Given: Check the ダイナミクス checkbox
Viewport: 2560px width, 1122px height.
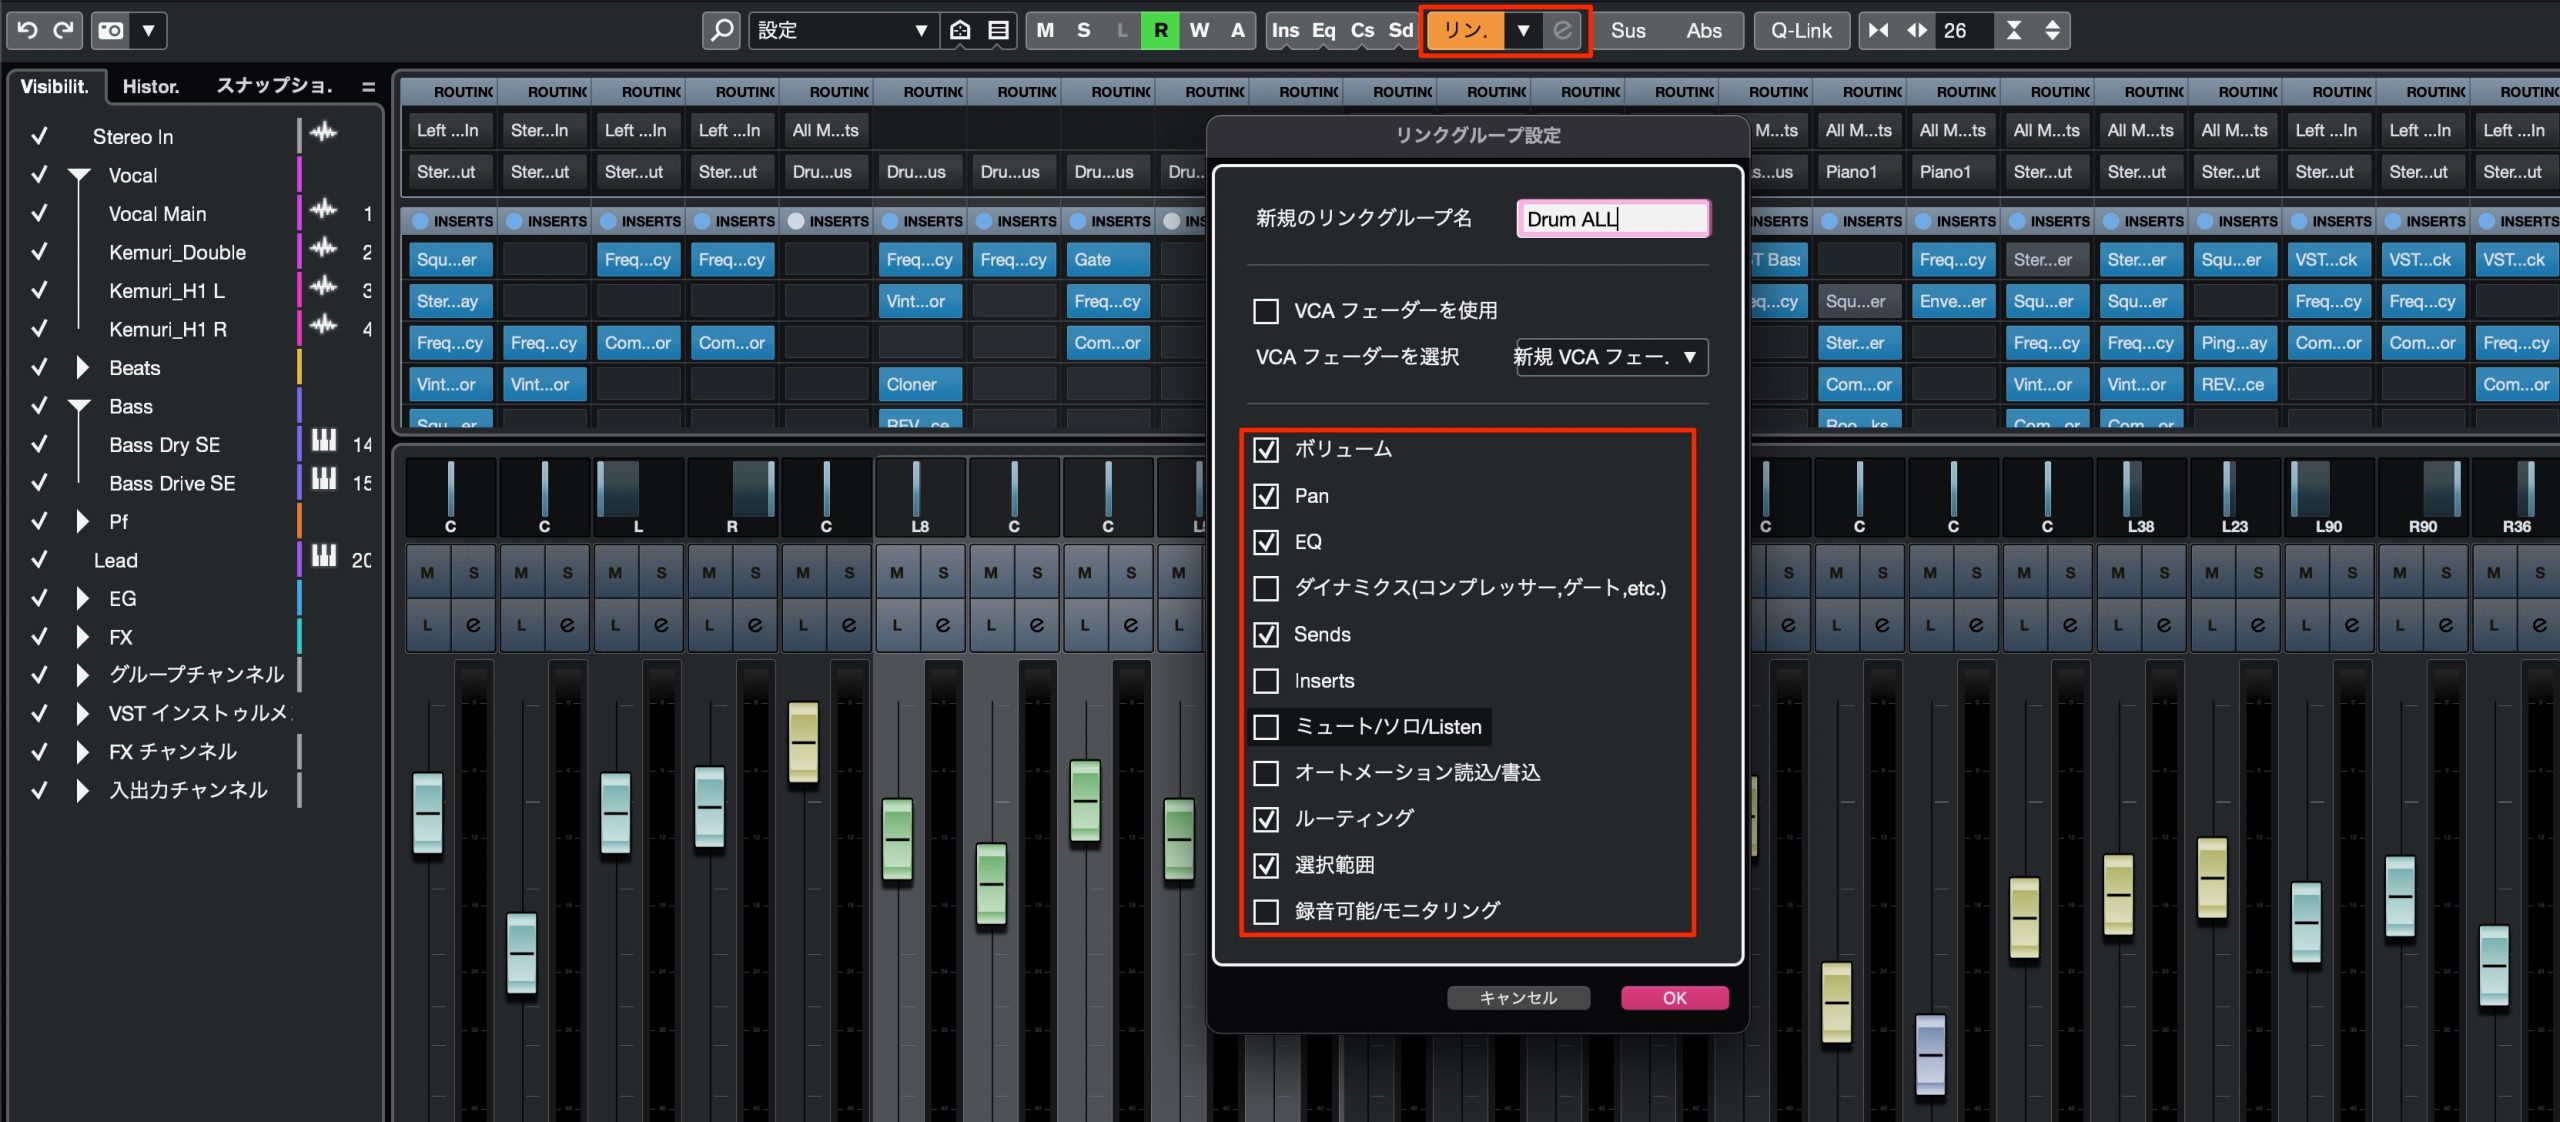Looking at the screenshot, I should click(x=1266, y=588).
